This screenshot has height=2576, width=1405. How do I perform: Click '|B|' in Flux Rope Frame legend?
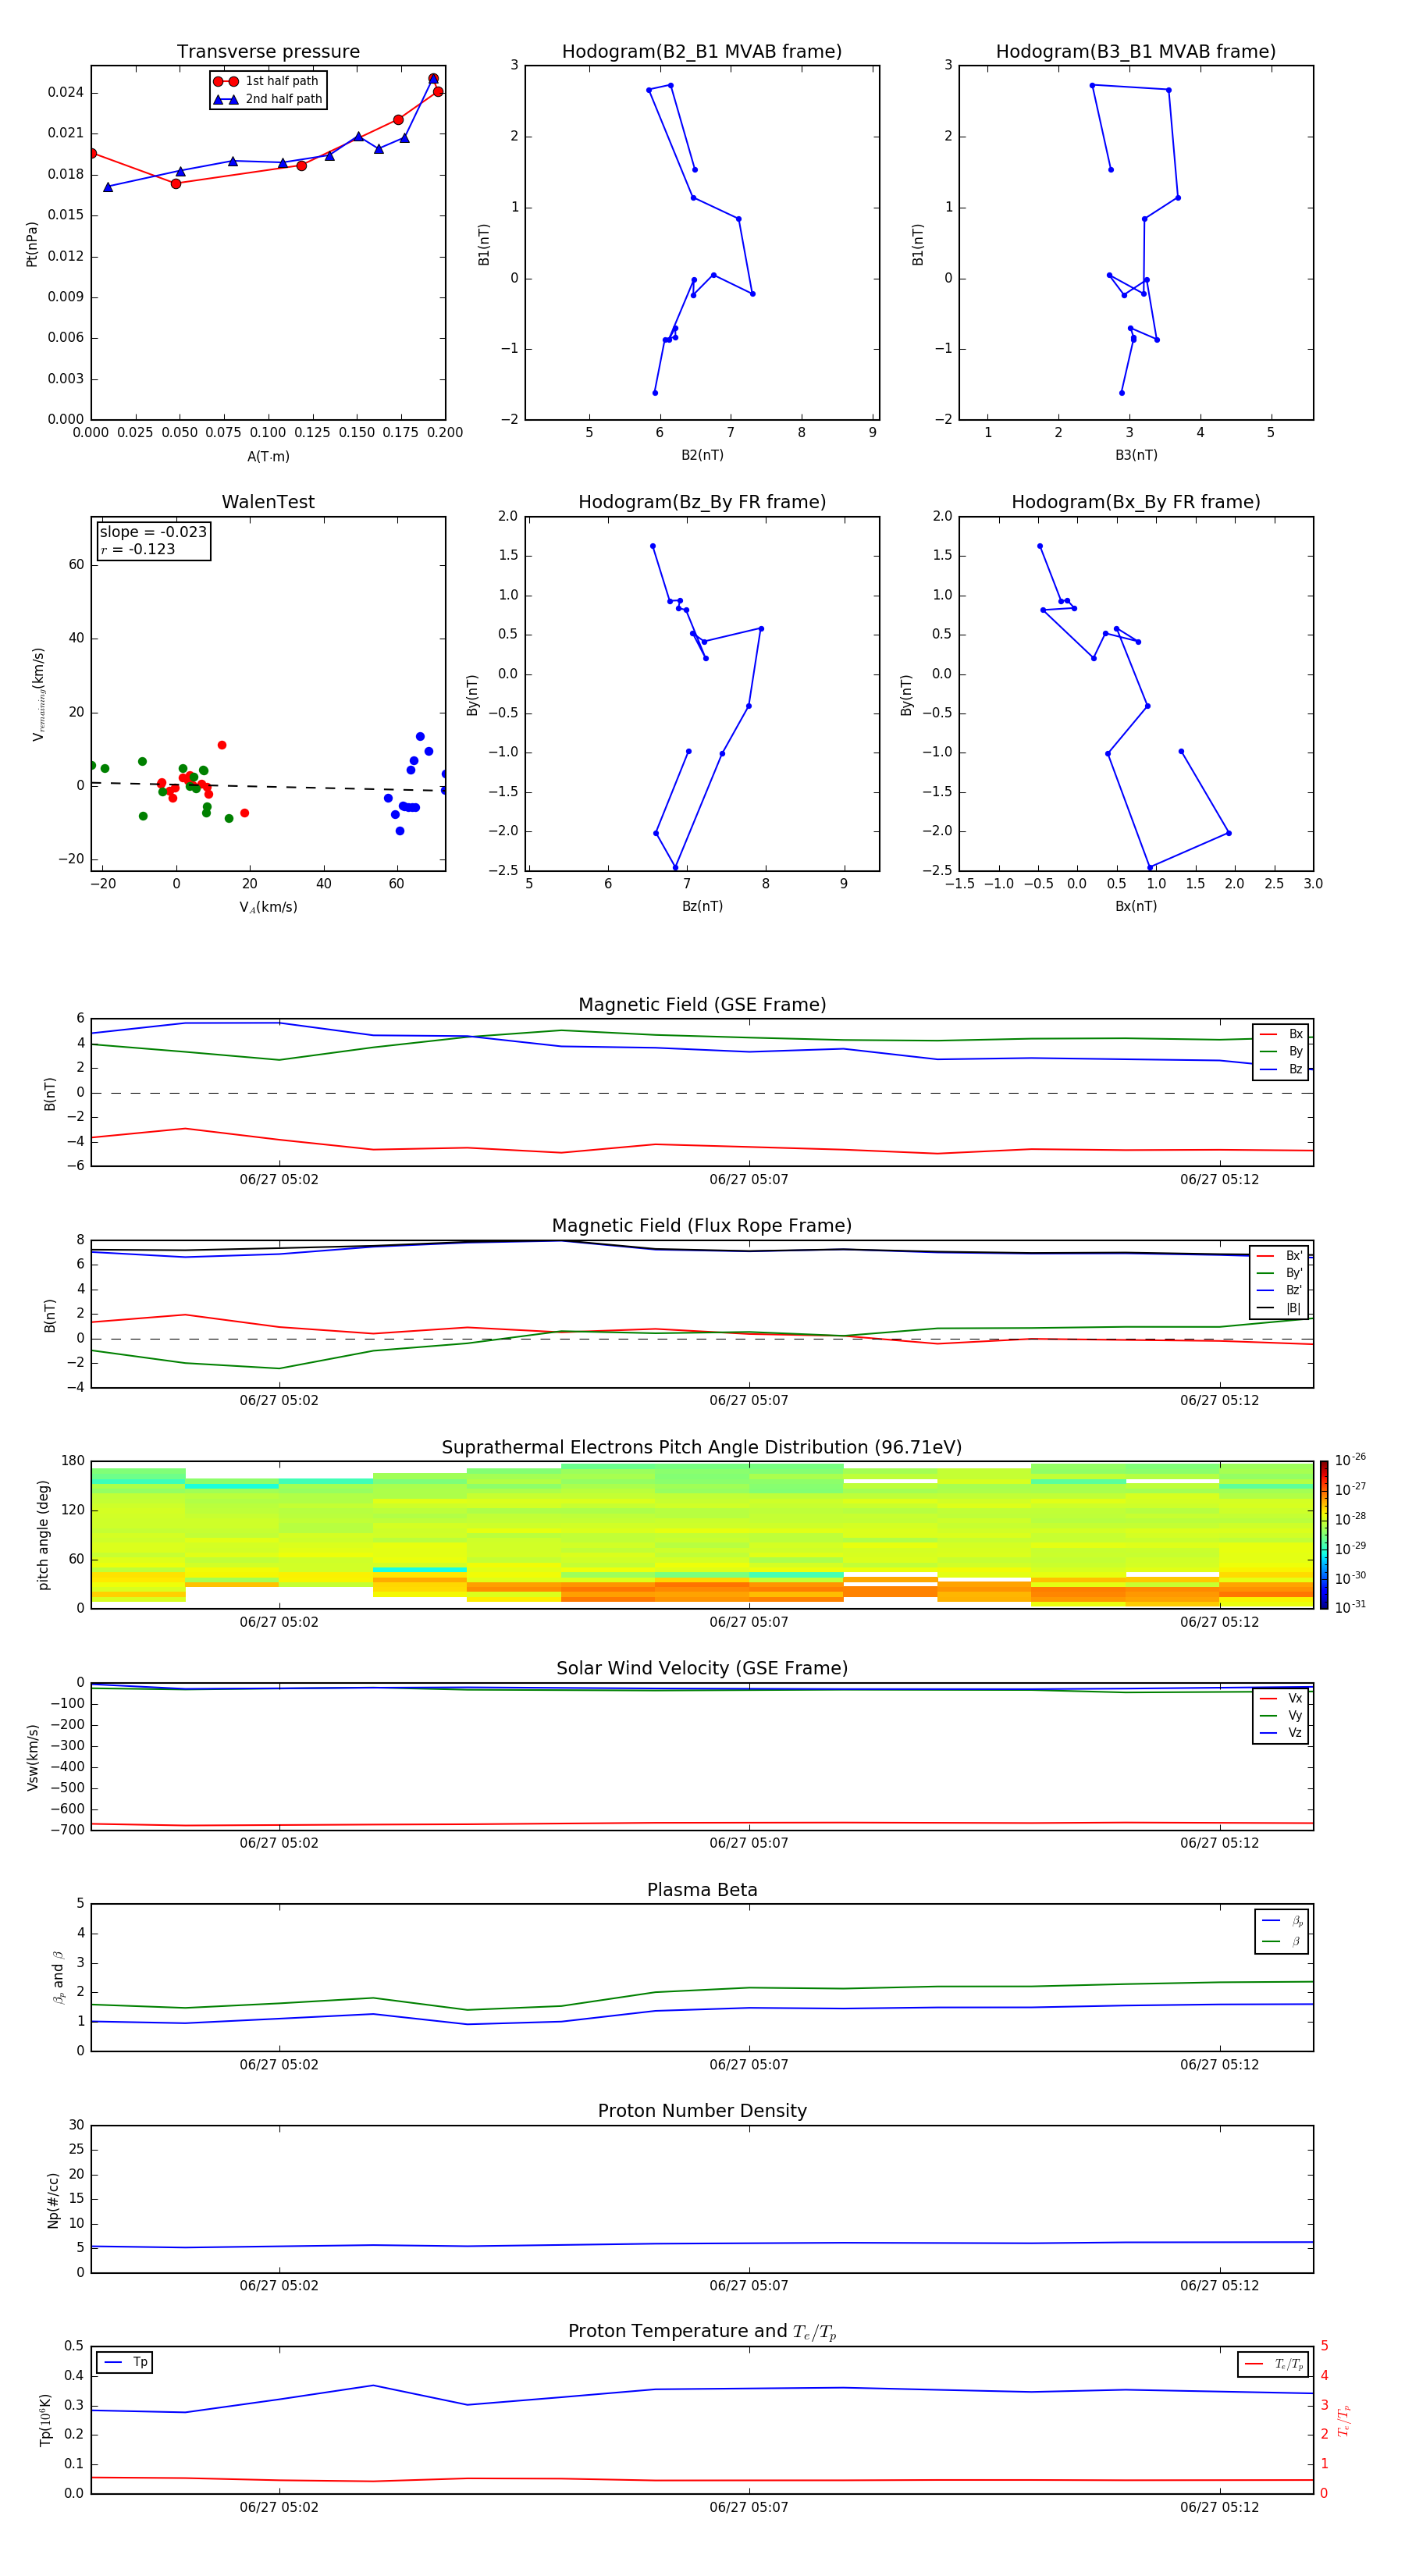point(1279,1308)
